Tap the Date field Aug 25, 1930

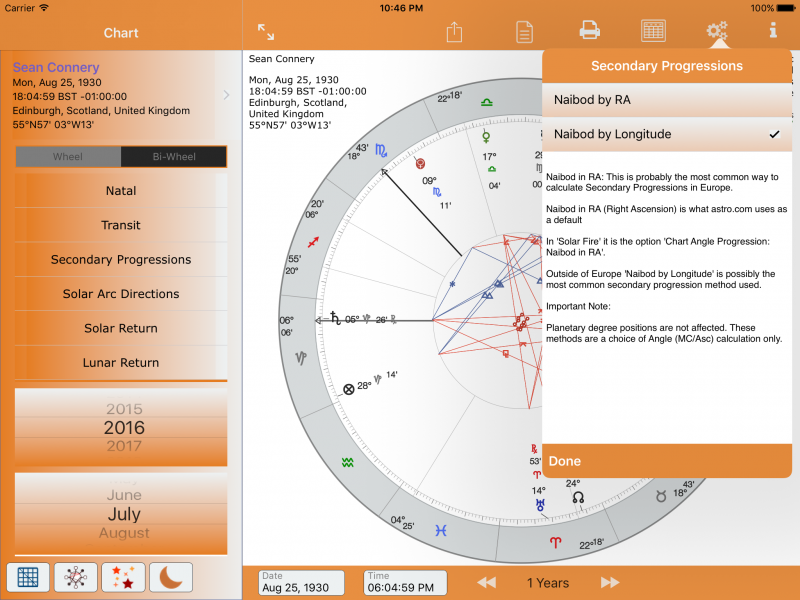point(300,583)
